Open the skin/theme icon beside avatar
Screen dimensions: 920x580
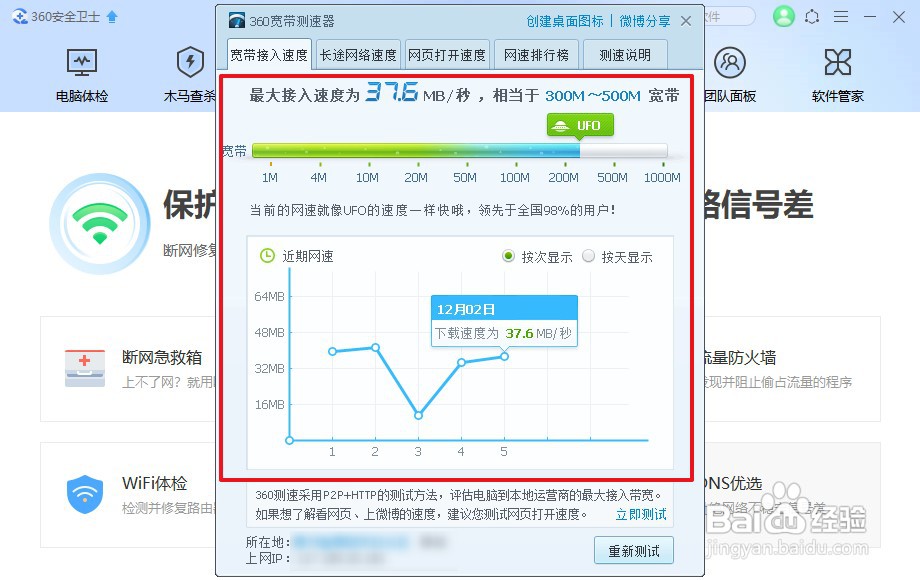(x=812, y=17)
